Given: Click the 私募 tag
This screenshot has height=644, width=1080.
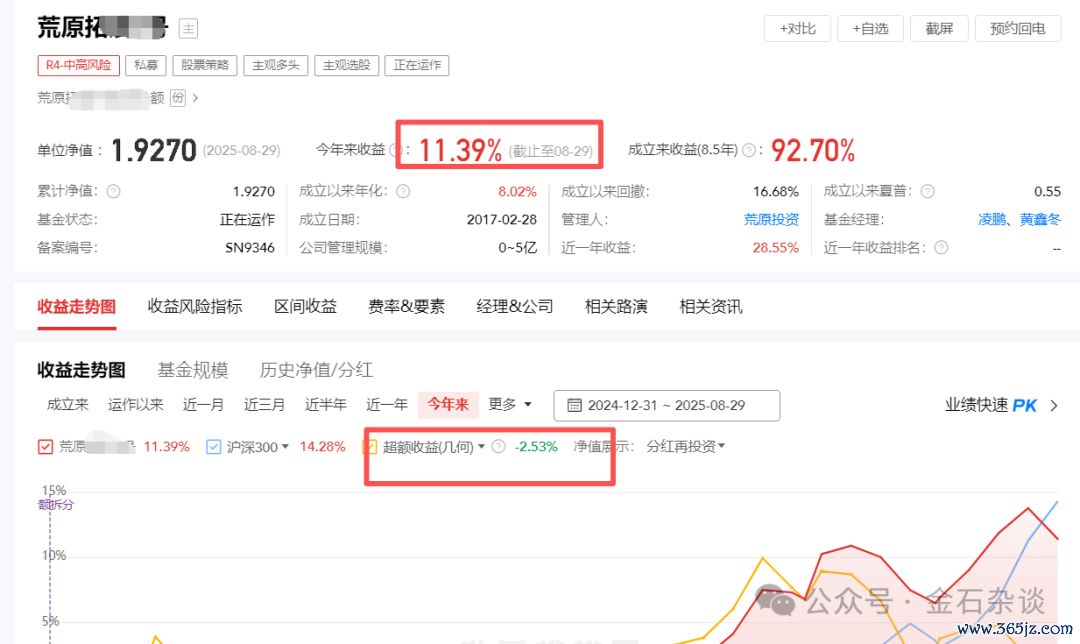Looking at the screenshot, I should (x=146, y=65).
